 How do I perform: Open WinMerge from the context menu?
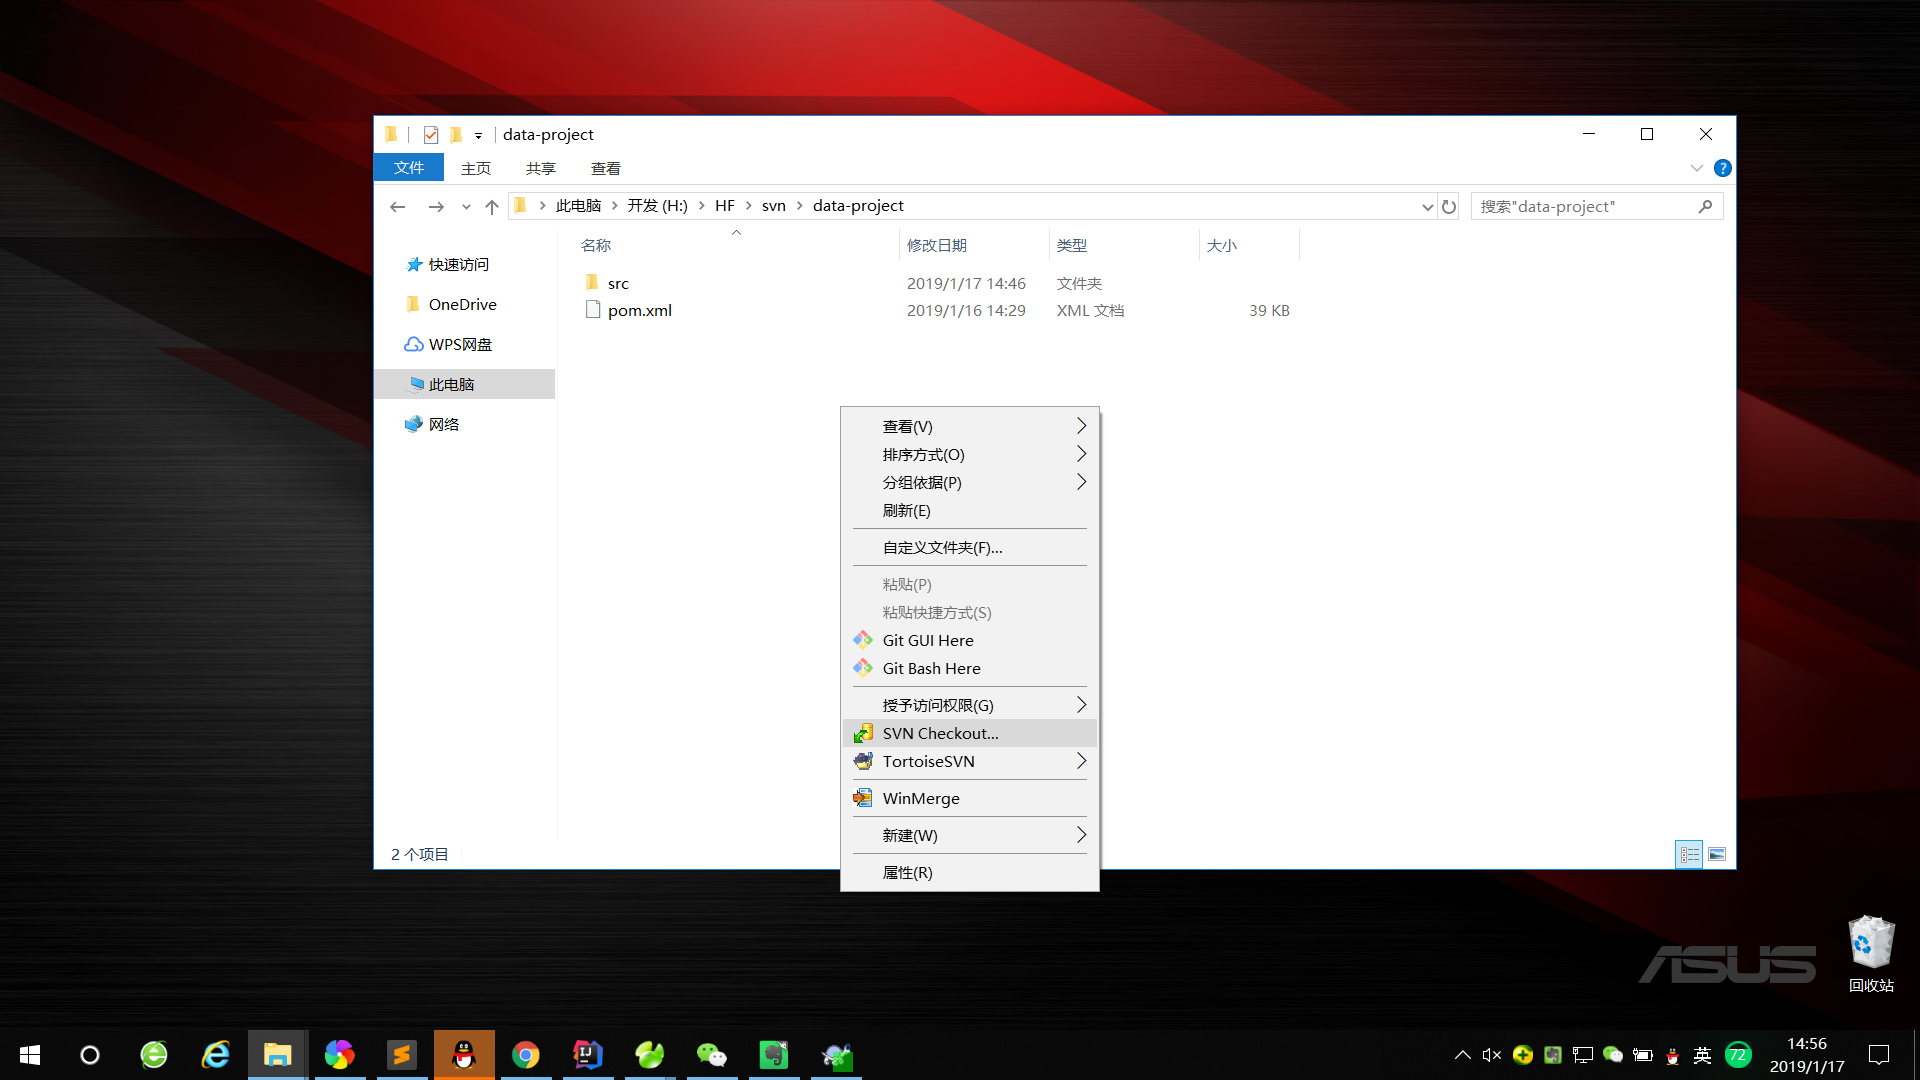coord(969,798)
